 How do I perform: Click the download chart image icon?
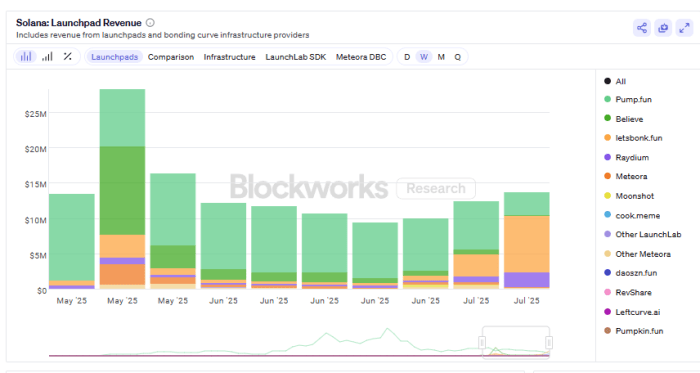pyautogui.click(x=663, y=28)
